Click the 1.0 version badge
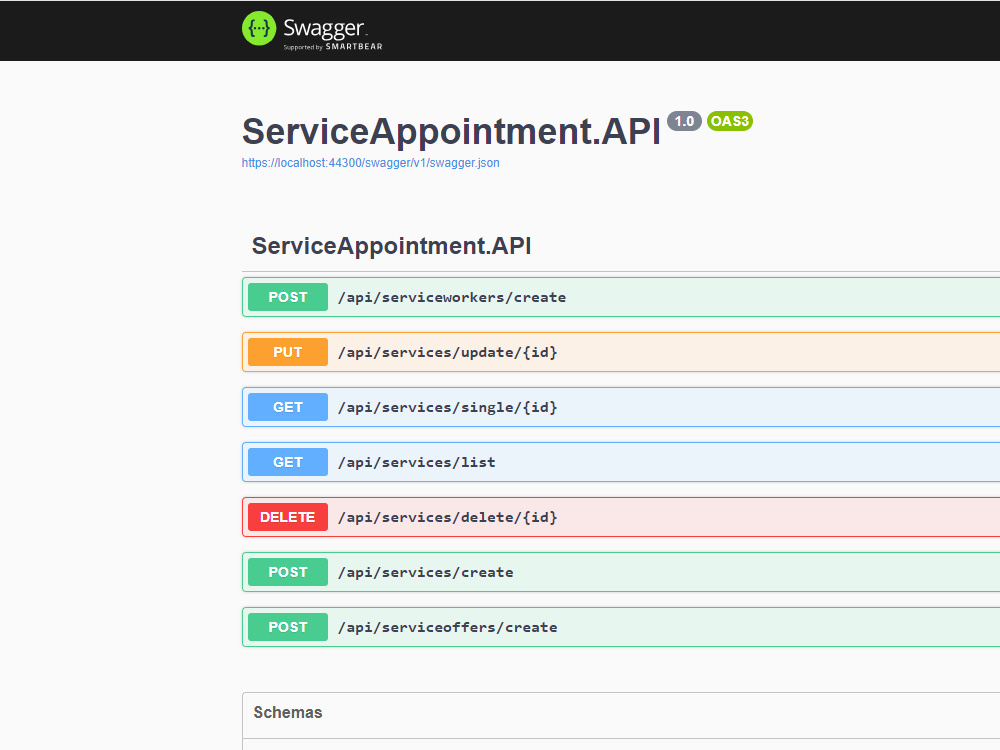This screenshot has width=1000, height=750. [x=684, y=121]
